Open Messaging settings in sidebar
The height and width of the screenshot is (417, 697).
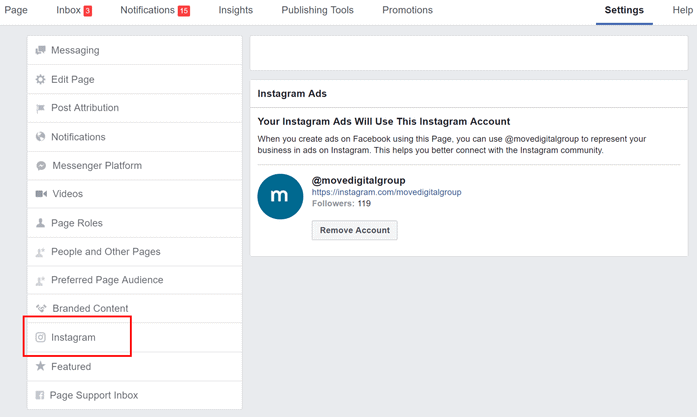(135, 50)
